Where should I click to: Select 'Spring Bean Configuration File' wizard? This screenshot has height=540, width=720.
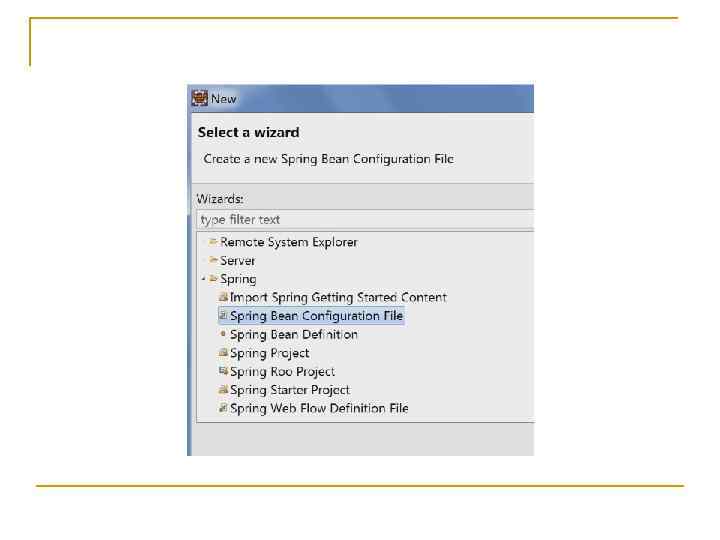(316, 316)
